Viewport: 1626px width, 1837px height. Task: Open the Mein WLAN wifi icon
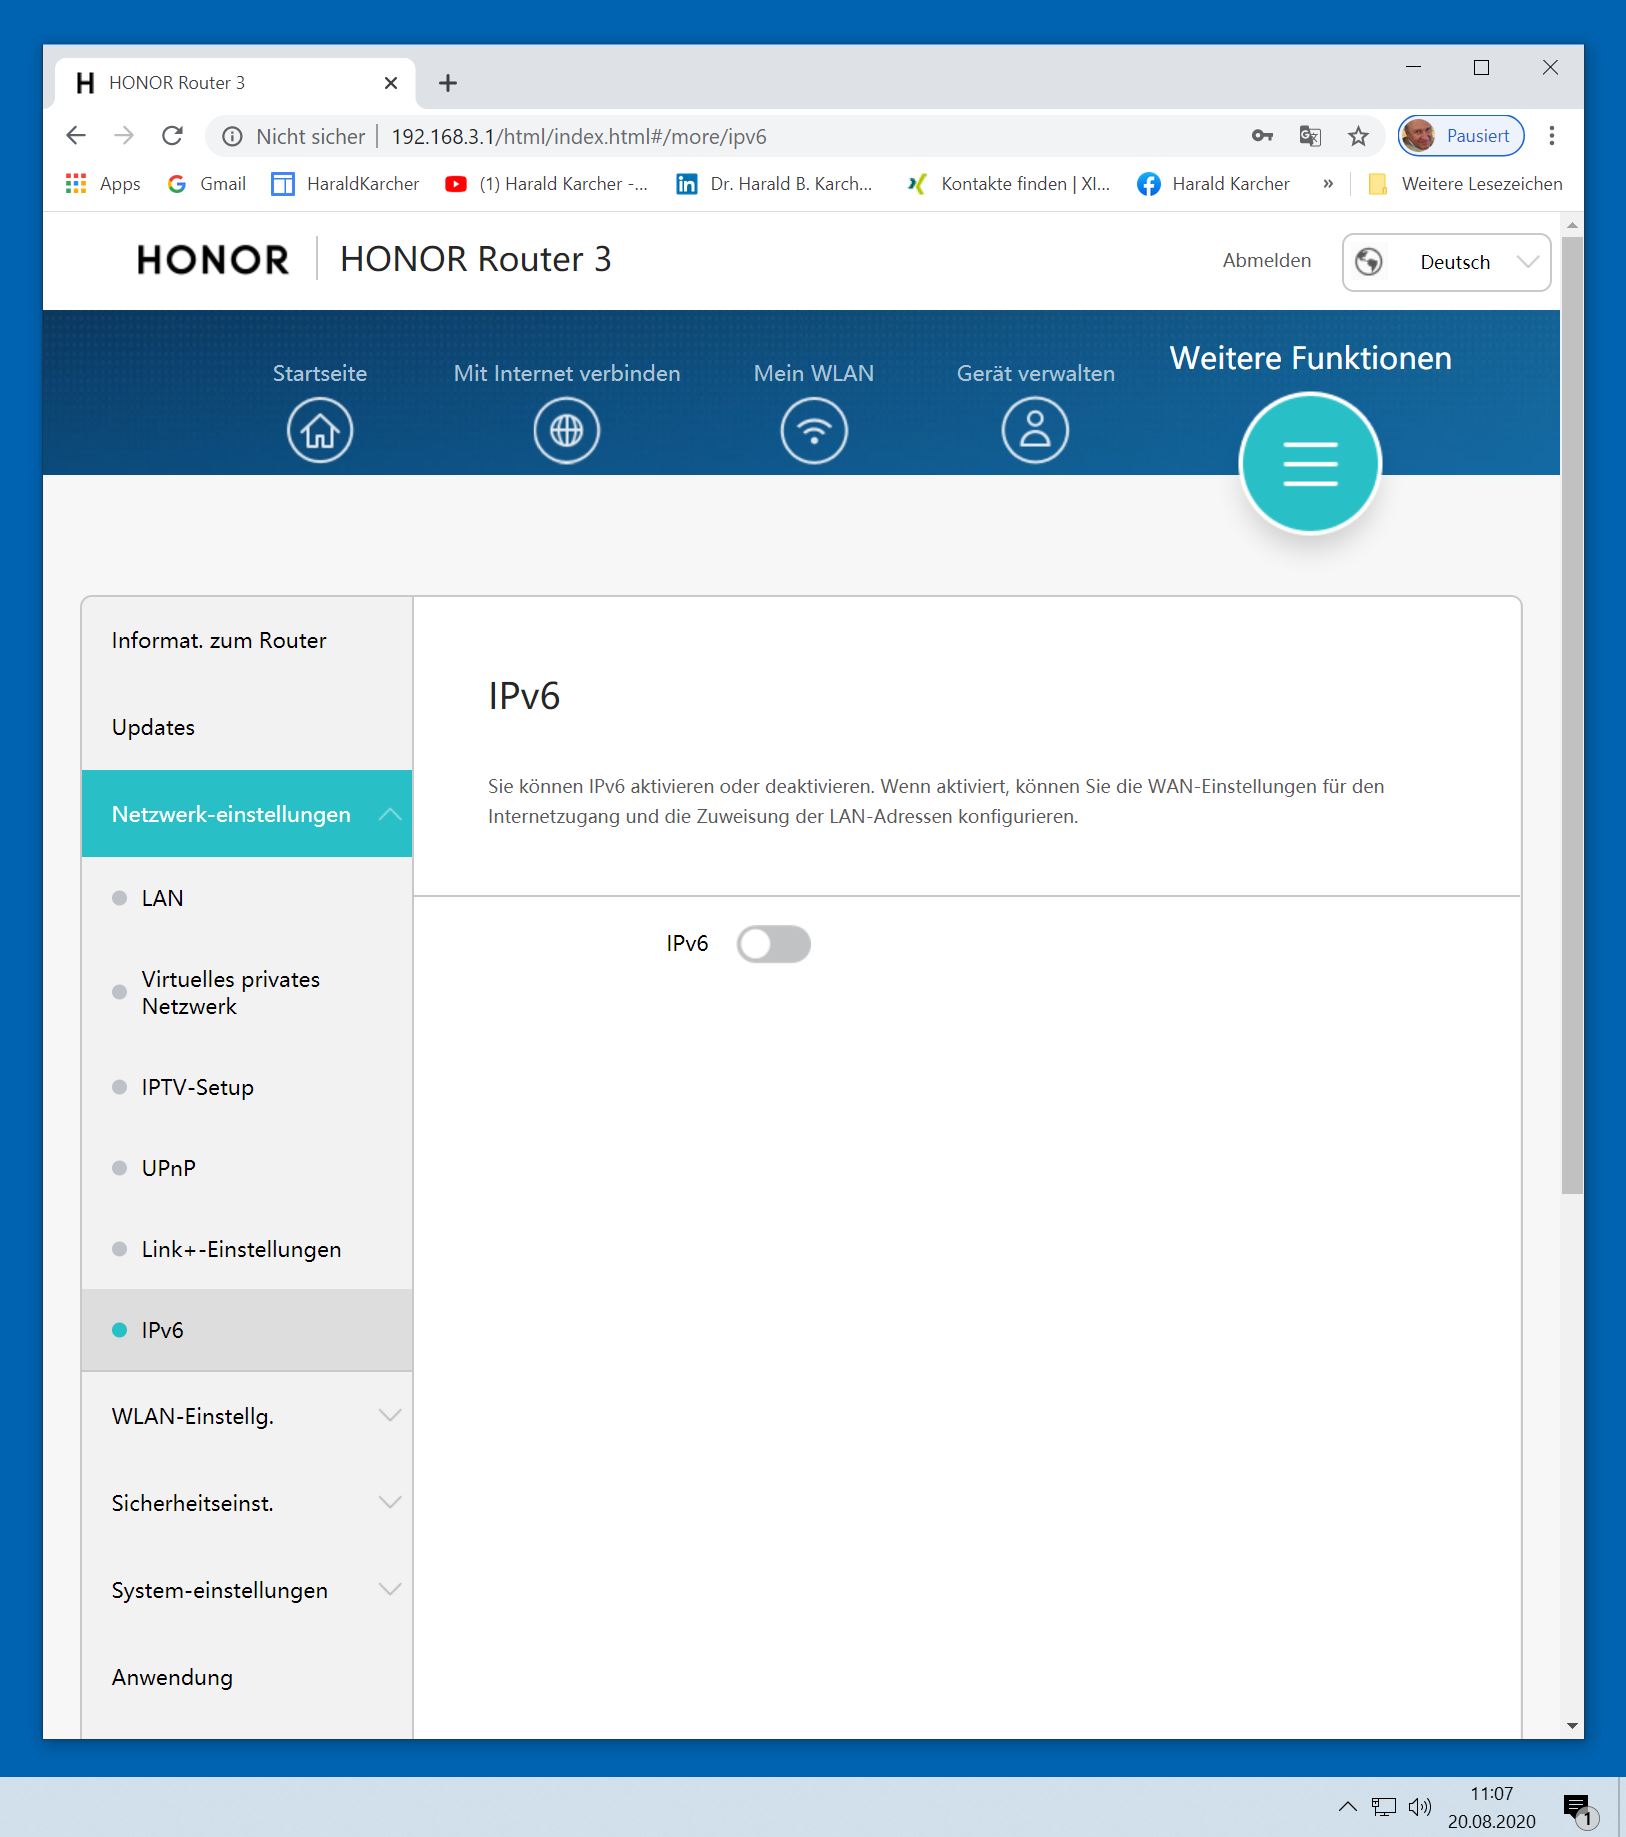coord(814,431)
